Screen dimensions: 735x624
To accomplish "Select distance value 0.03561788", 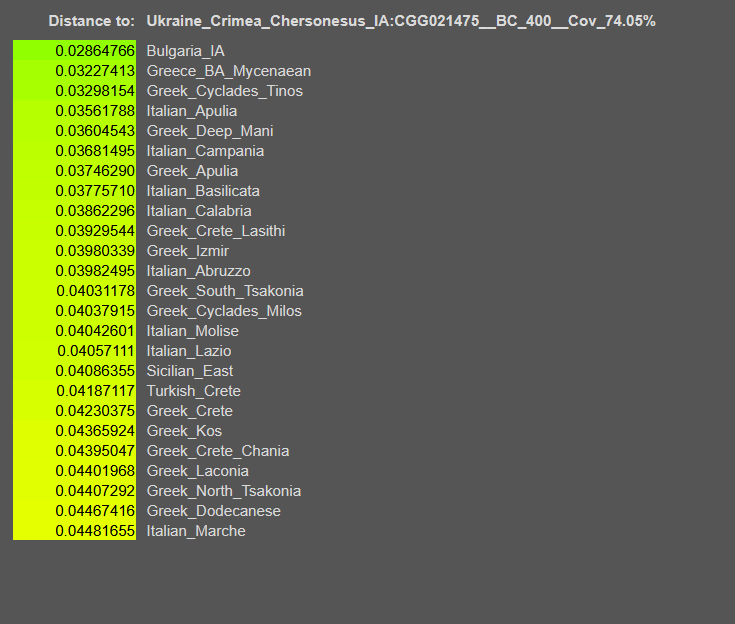I will click(95, 111).
